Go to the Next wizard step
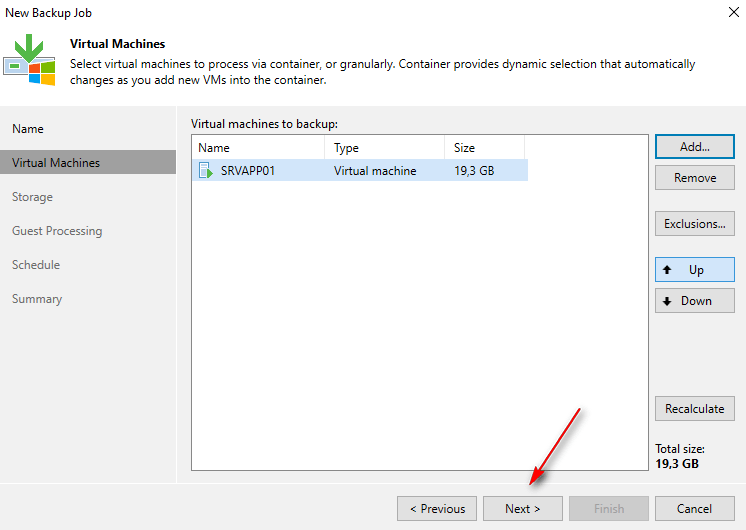The width and height of the screenshot is (746, 530). [x=523, y=509]
